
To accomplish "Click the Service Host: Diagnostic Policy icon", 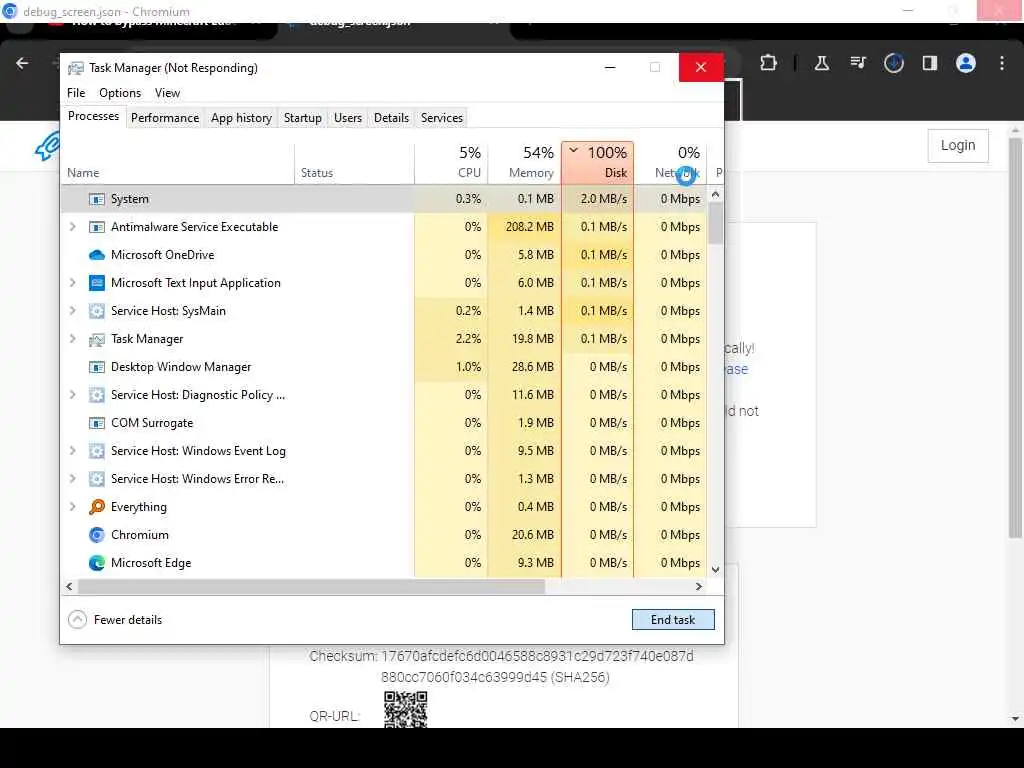I will (97, 395).
